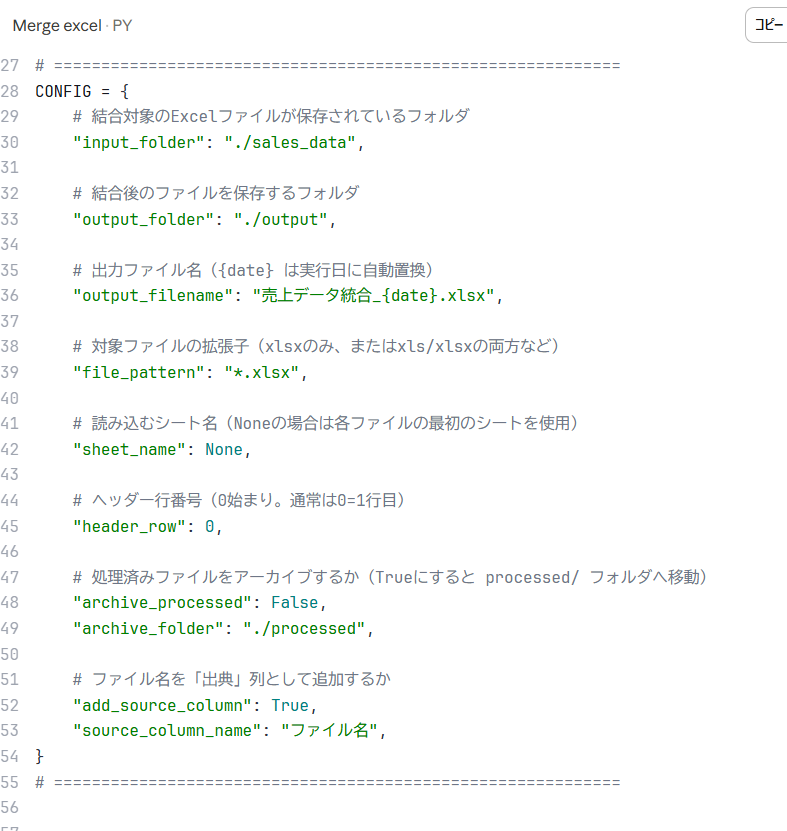Click the "source_column_name" key
787x831 pixels.
[x=168, y=731]
